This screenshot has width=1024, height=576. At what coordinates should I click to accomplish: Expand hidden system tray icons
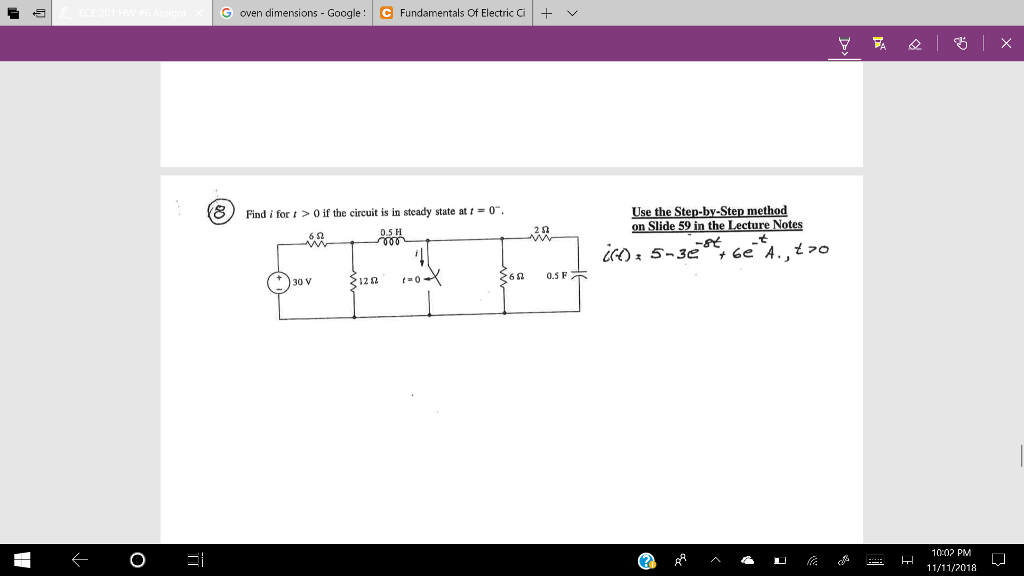[x=715, y=561]
